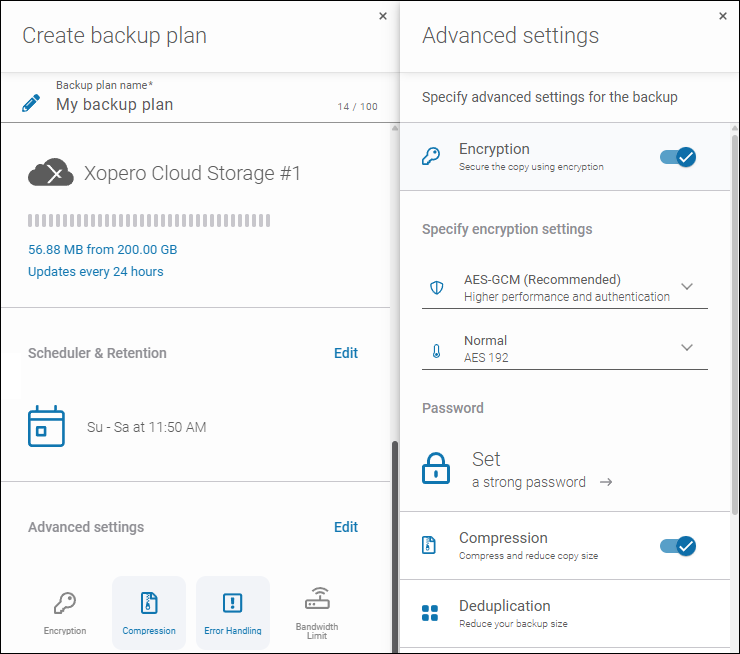Screen dimensions: 740x654
Task: Click '56.88 MB from 200.00 GB' link
Action: click(x=102, y=250)
